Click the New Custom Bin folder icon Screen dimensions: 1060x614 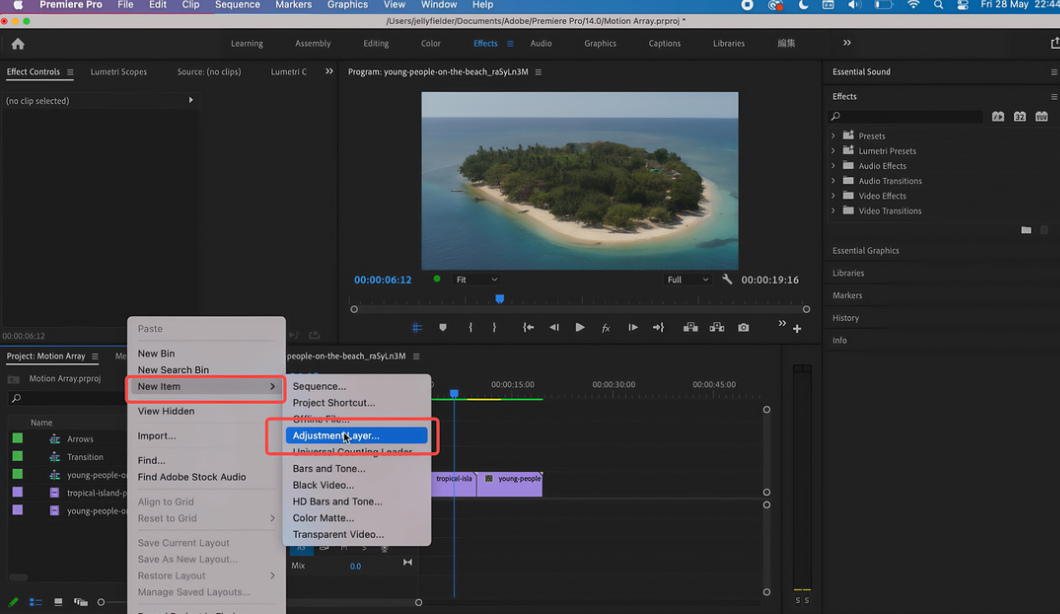[1026, 230]
